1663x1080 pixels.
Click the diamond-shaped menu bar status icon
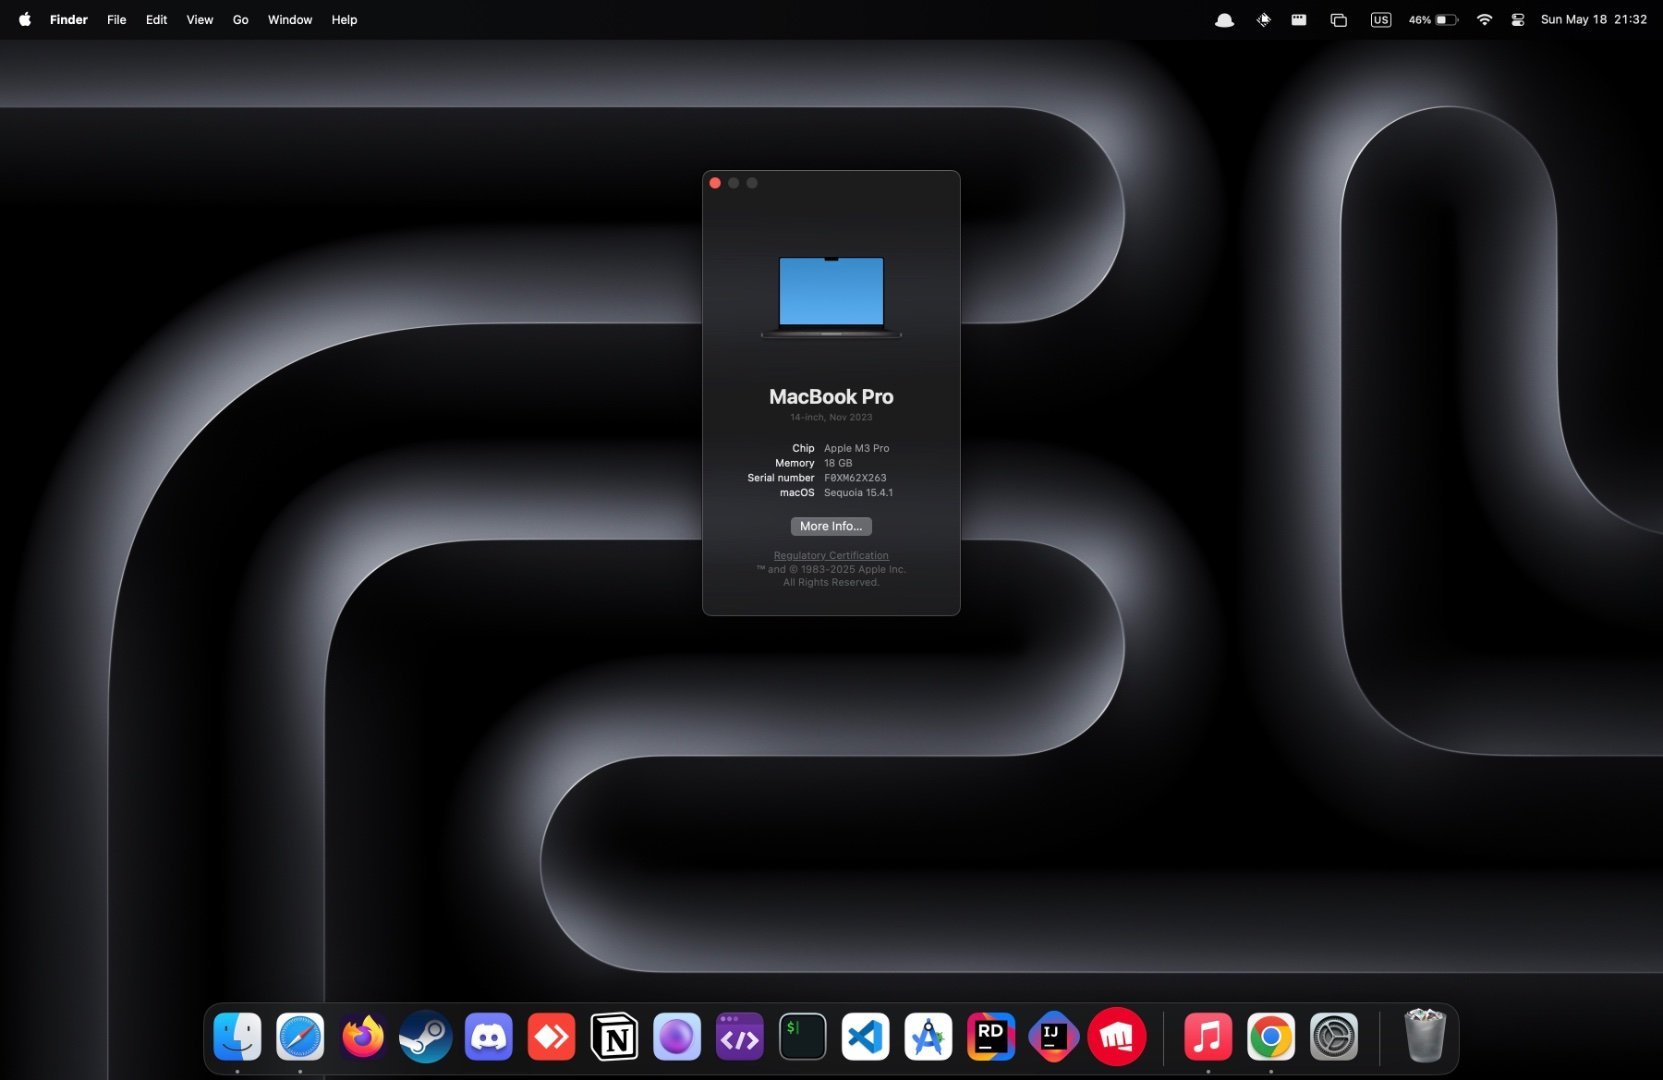pyautogui.click(x=1264, y=20)
